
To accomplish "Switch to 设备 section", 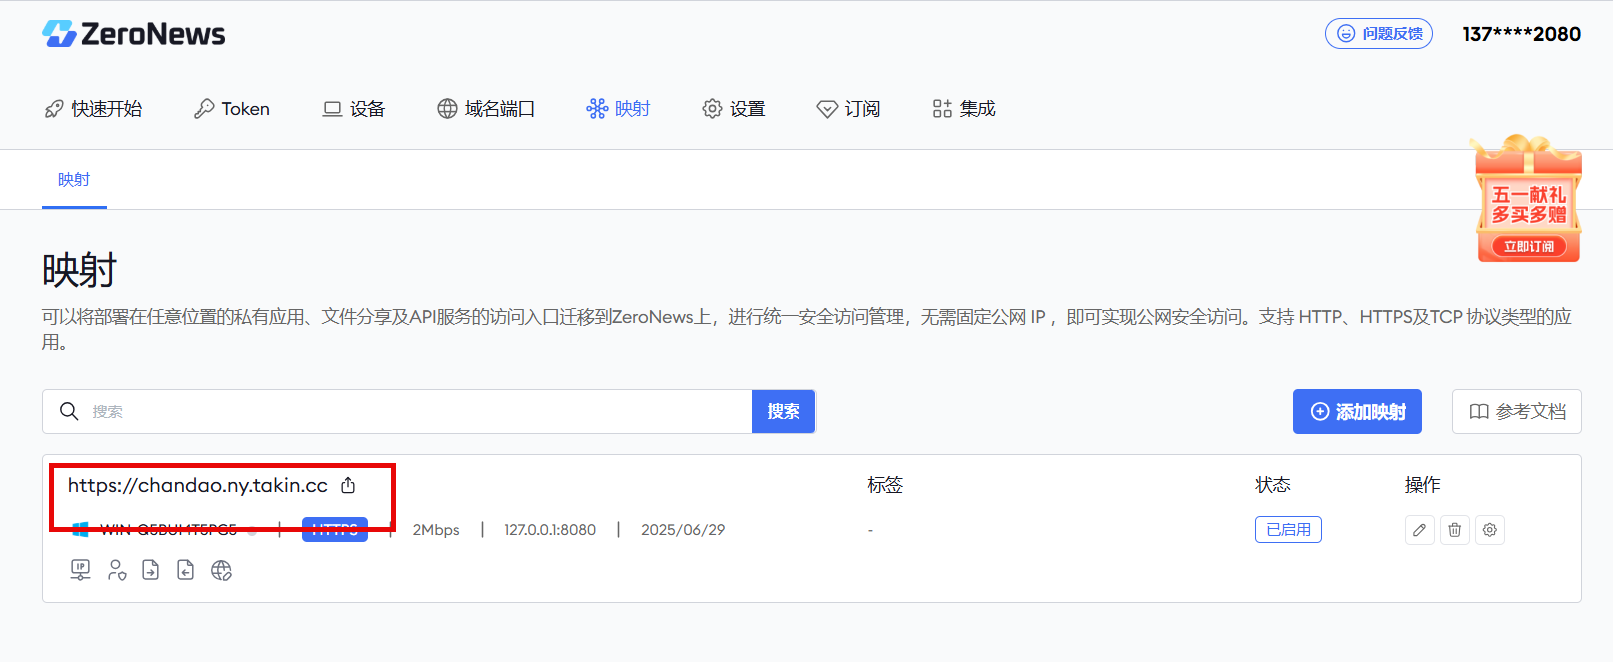I will (354, 108).
